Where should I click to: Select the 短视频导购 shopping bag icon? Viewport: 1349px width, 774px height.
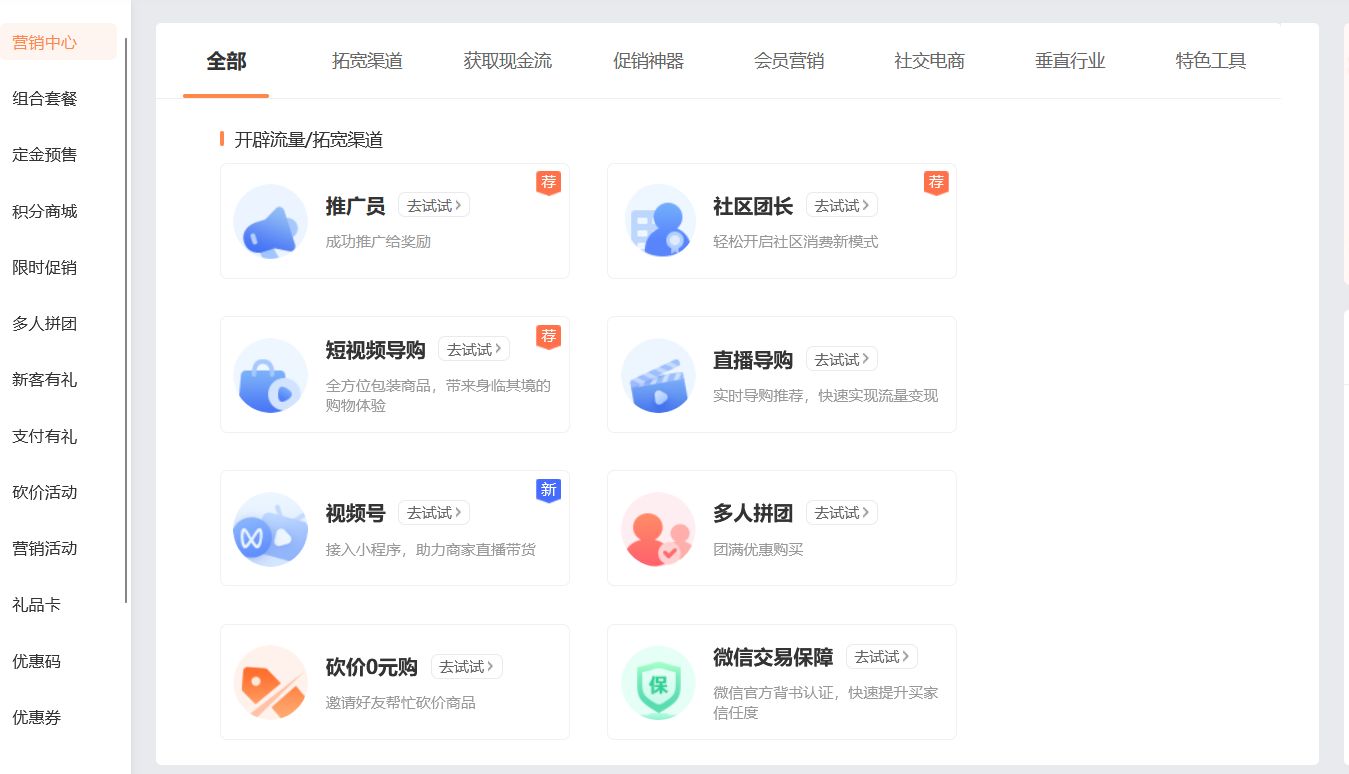(269, 375)
